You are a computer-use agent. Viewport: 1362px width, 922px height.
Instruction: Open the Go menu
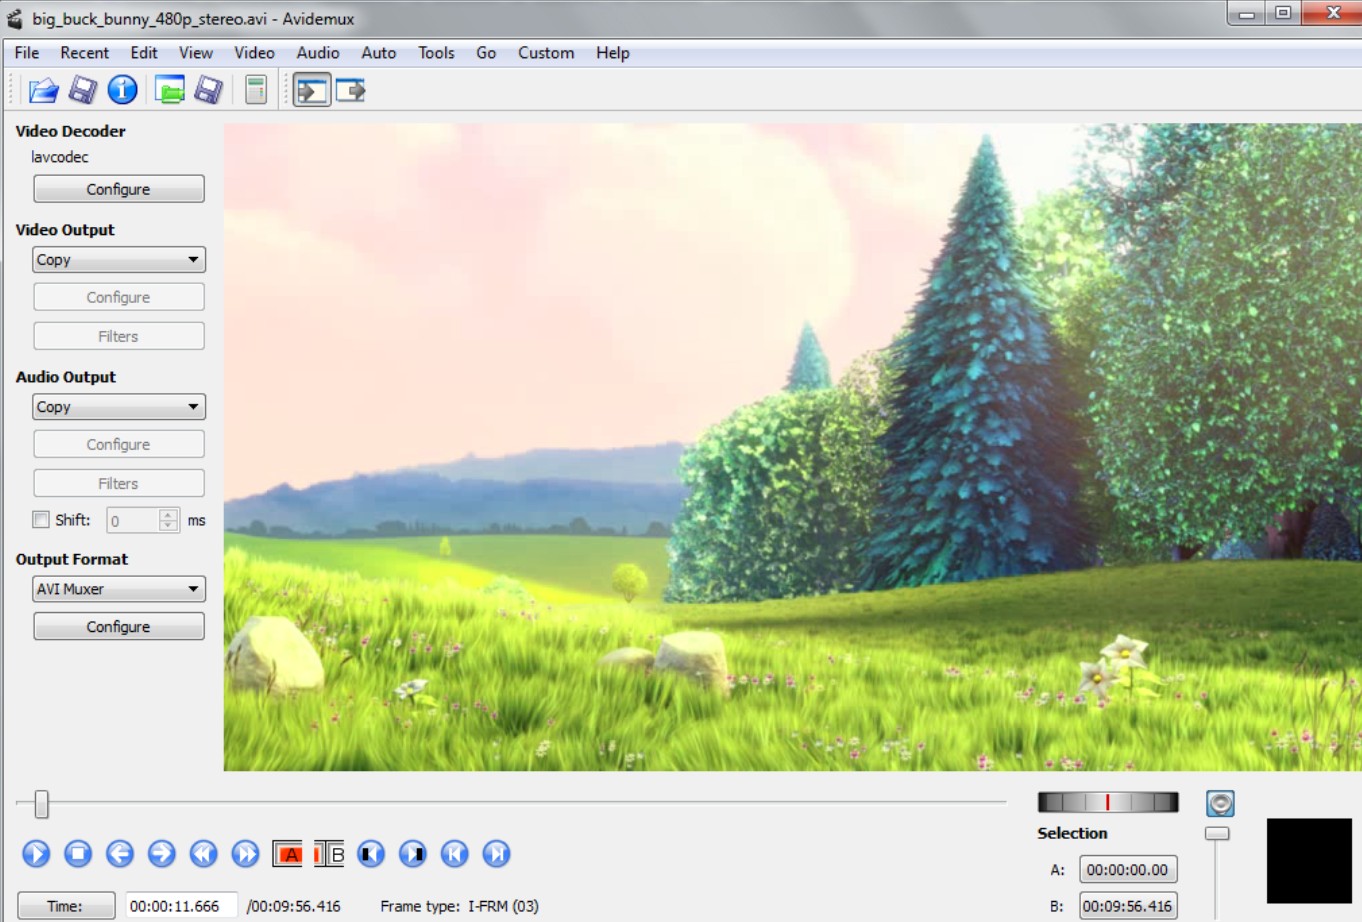click(x=486, y=53)
